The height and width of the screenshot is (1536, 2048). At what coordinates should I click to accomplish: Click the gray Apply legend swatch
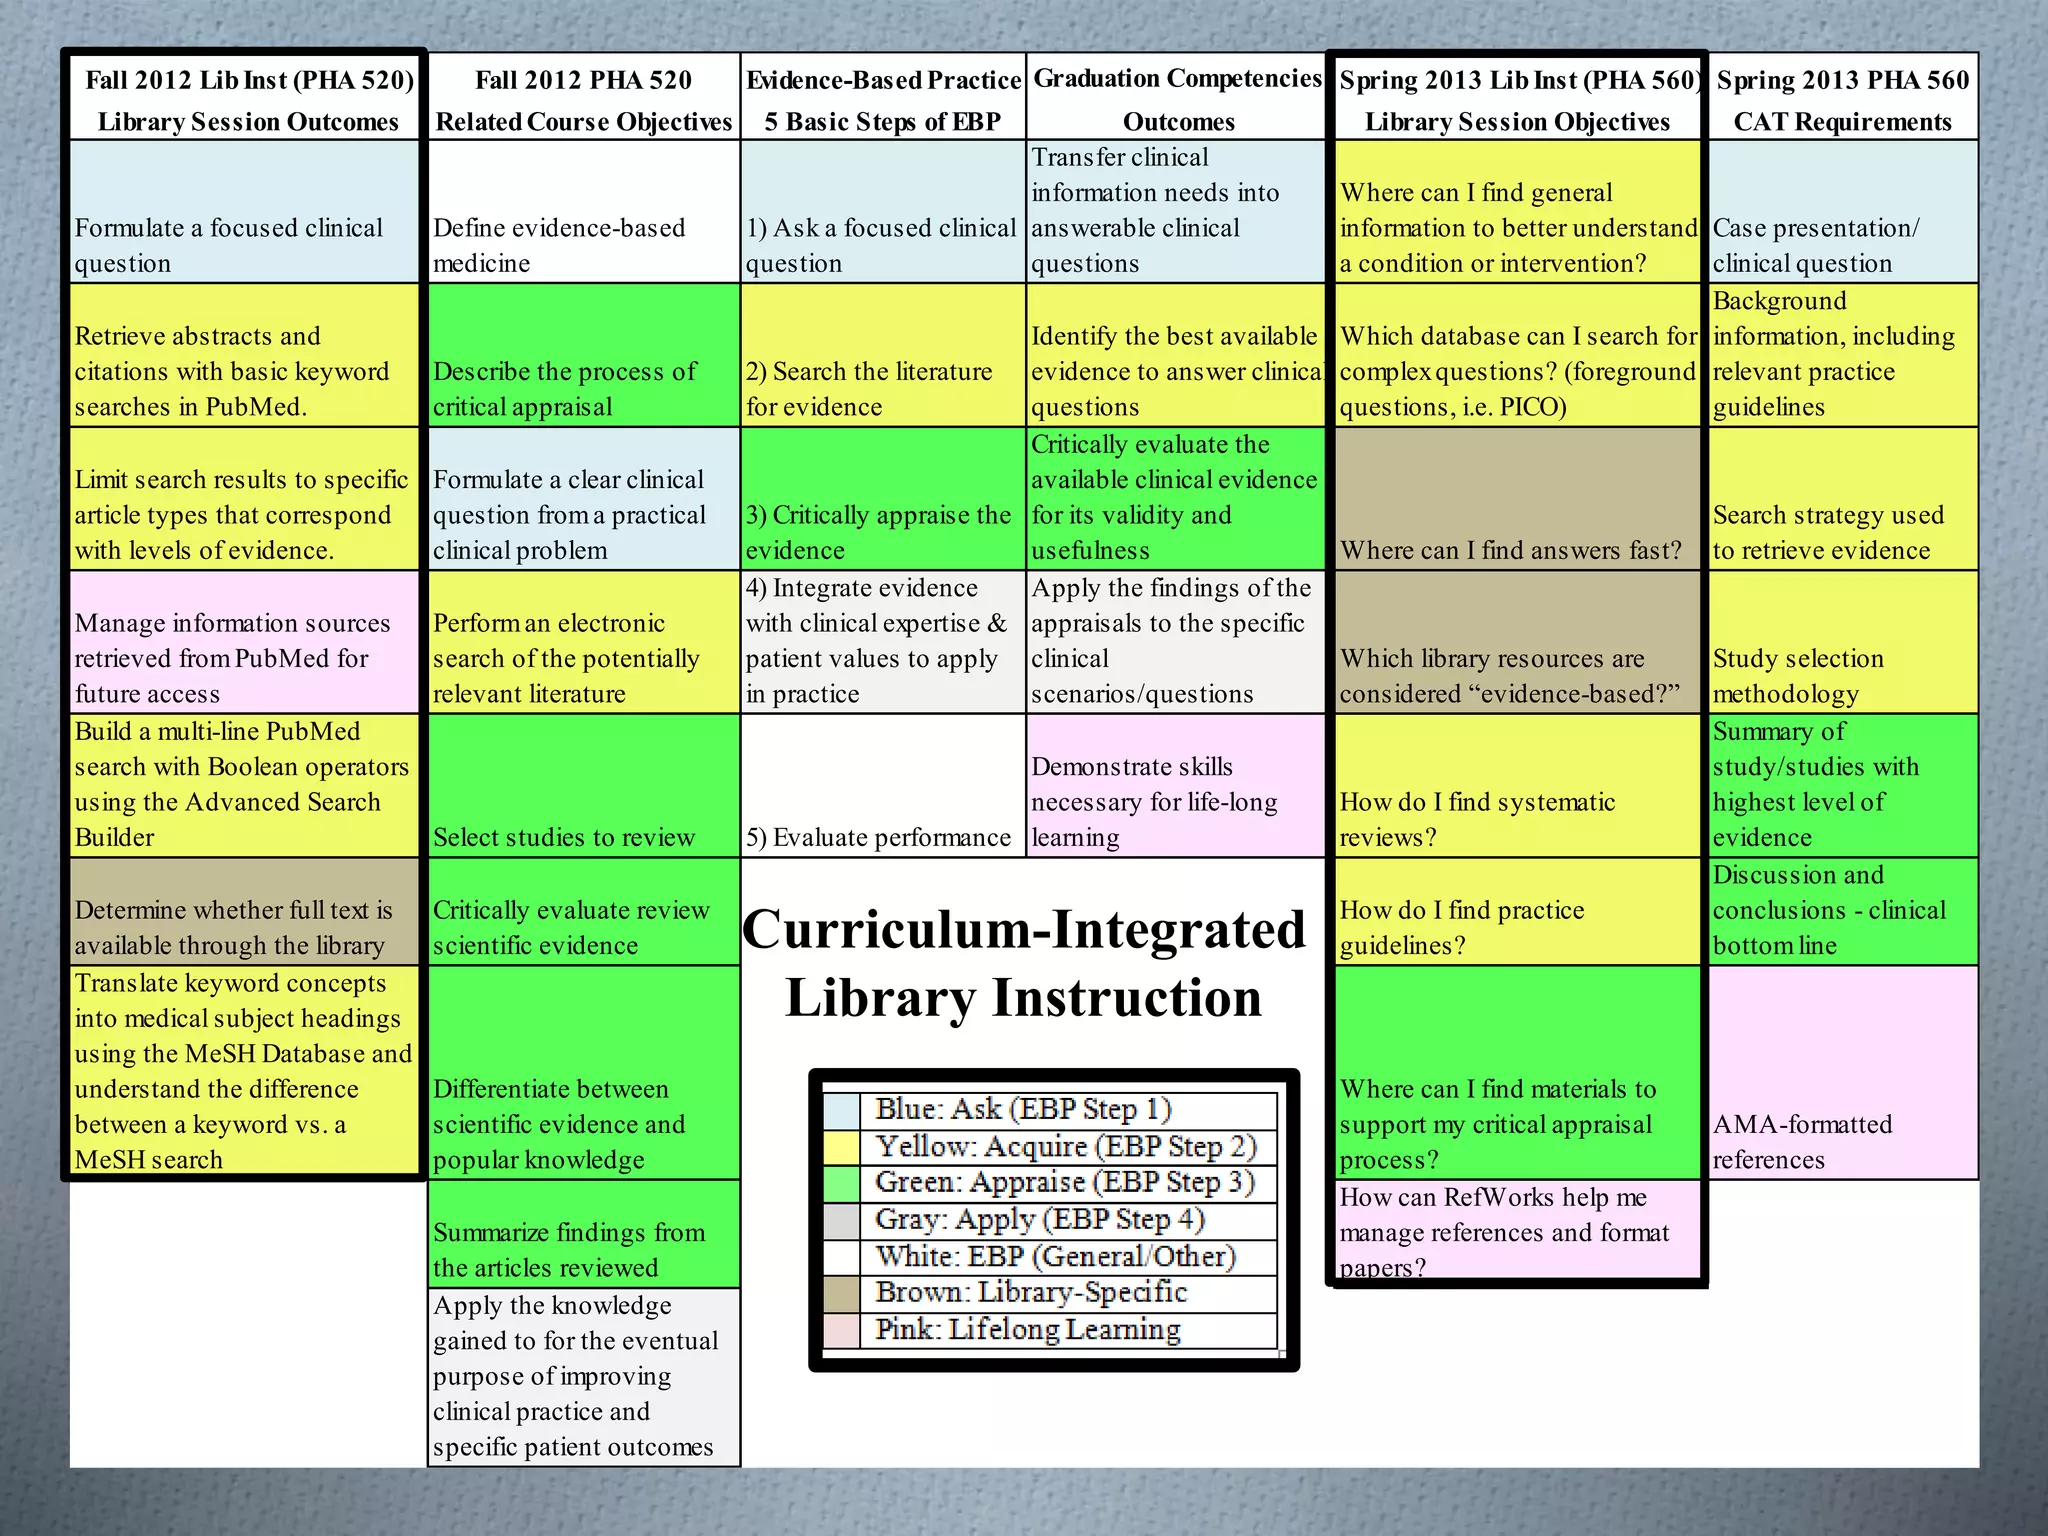click(842, 1221)
